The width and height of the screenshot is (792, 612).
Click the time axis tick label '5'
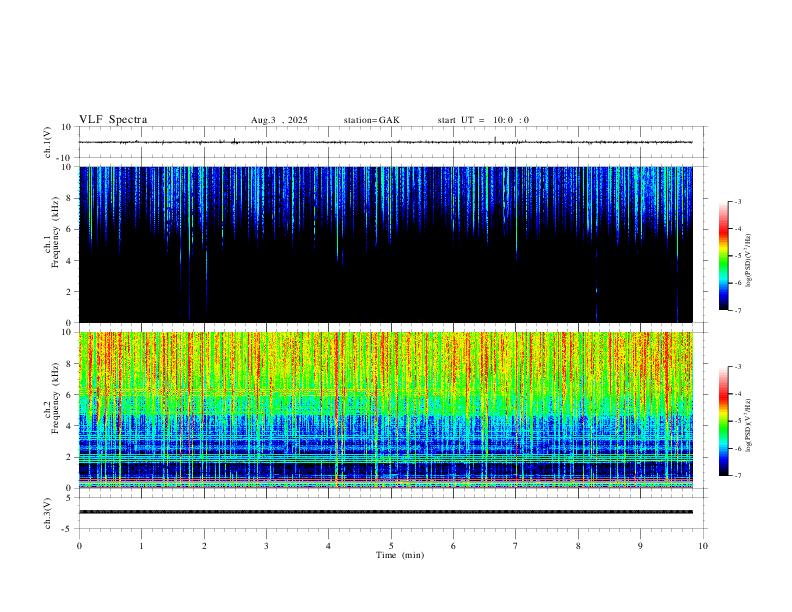tap(391, 546)
